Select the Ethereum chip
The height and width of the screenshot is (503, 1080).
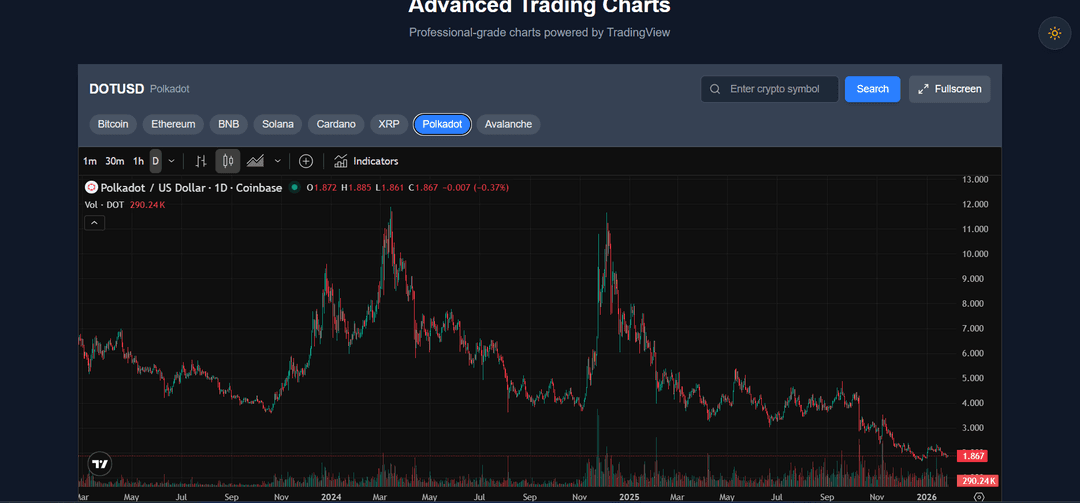(x=173, y=125)
